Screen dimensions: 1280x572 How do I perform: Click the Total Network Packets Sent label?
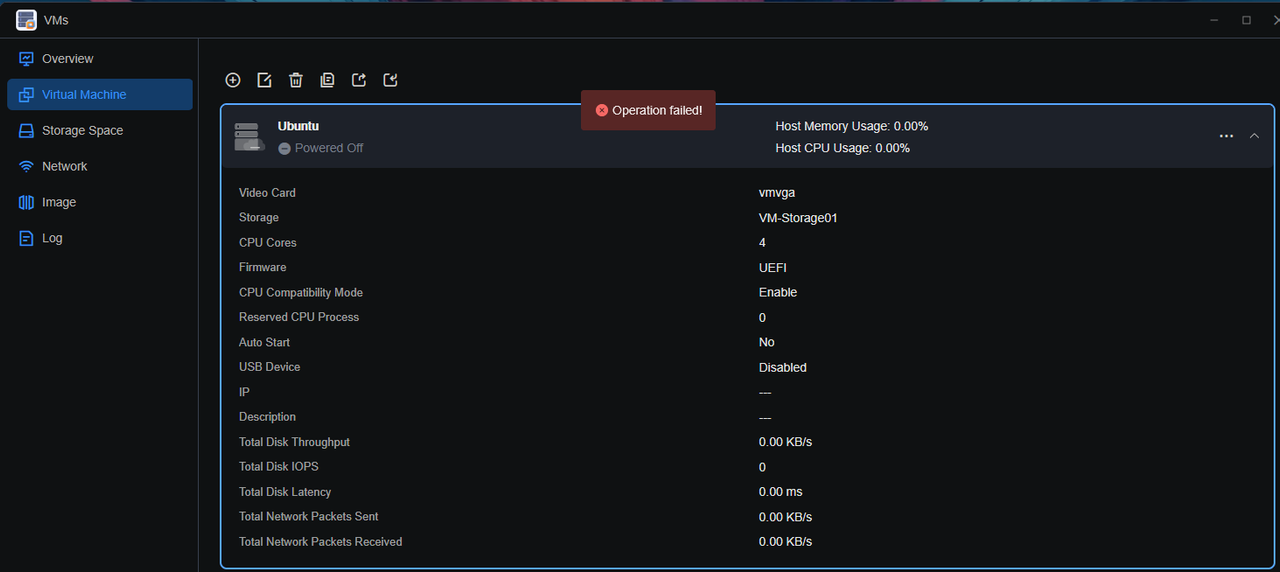[309, 517]
